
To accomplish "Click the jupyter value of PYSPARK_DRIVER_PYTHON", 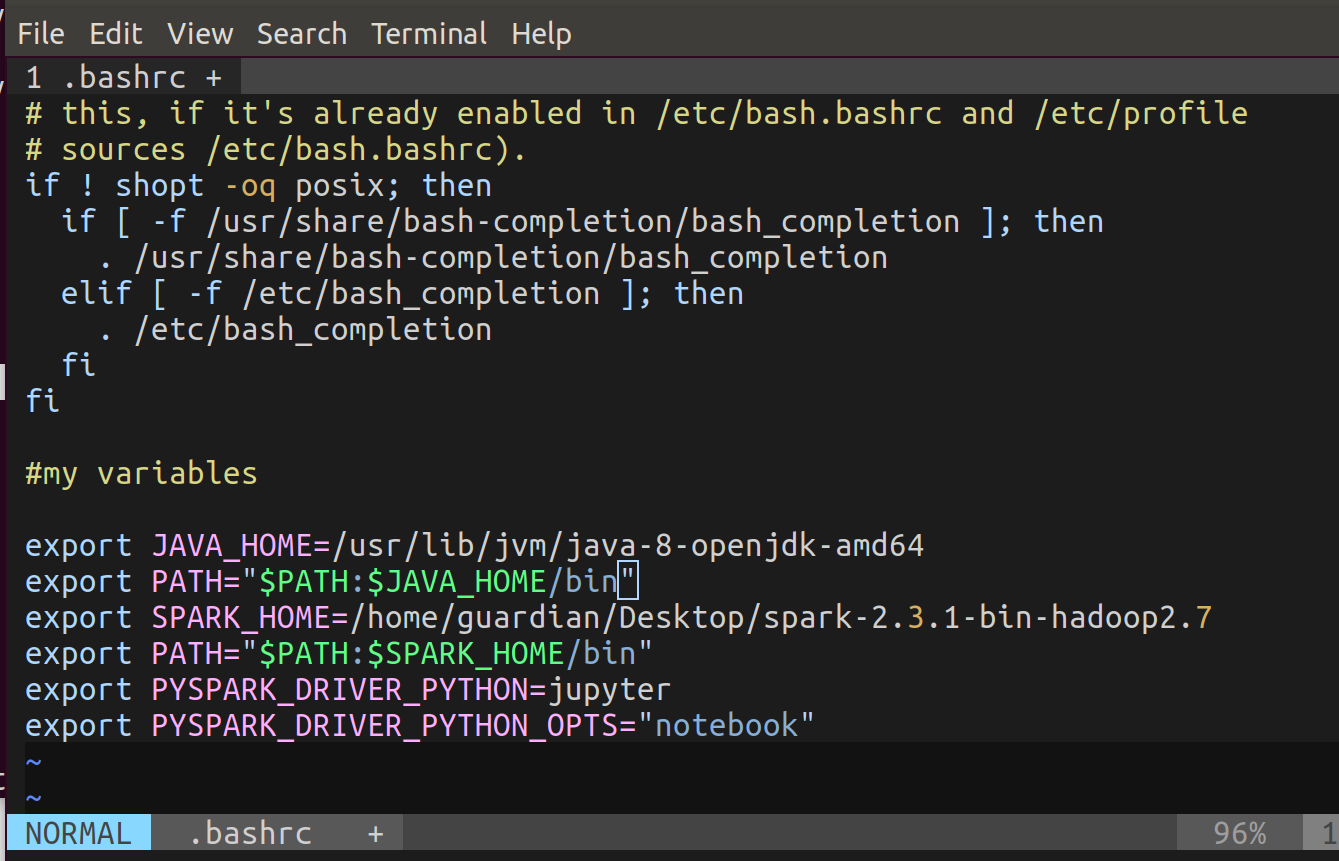I will pyautogui.click(x=610, y=690).
